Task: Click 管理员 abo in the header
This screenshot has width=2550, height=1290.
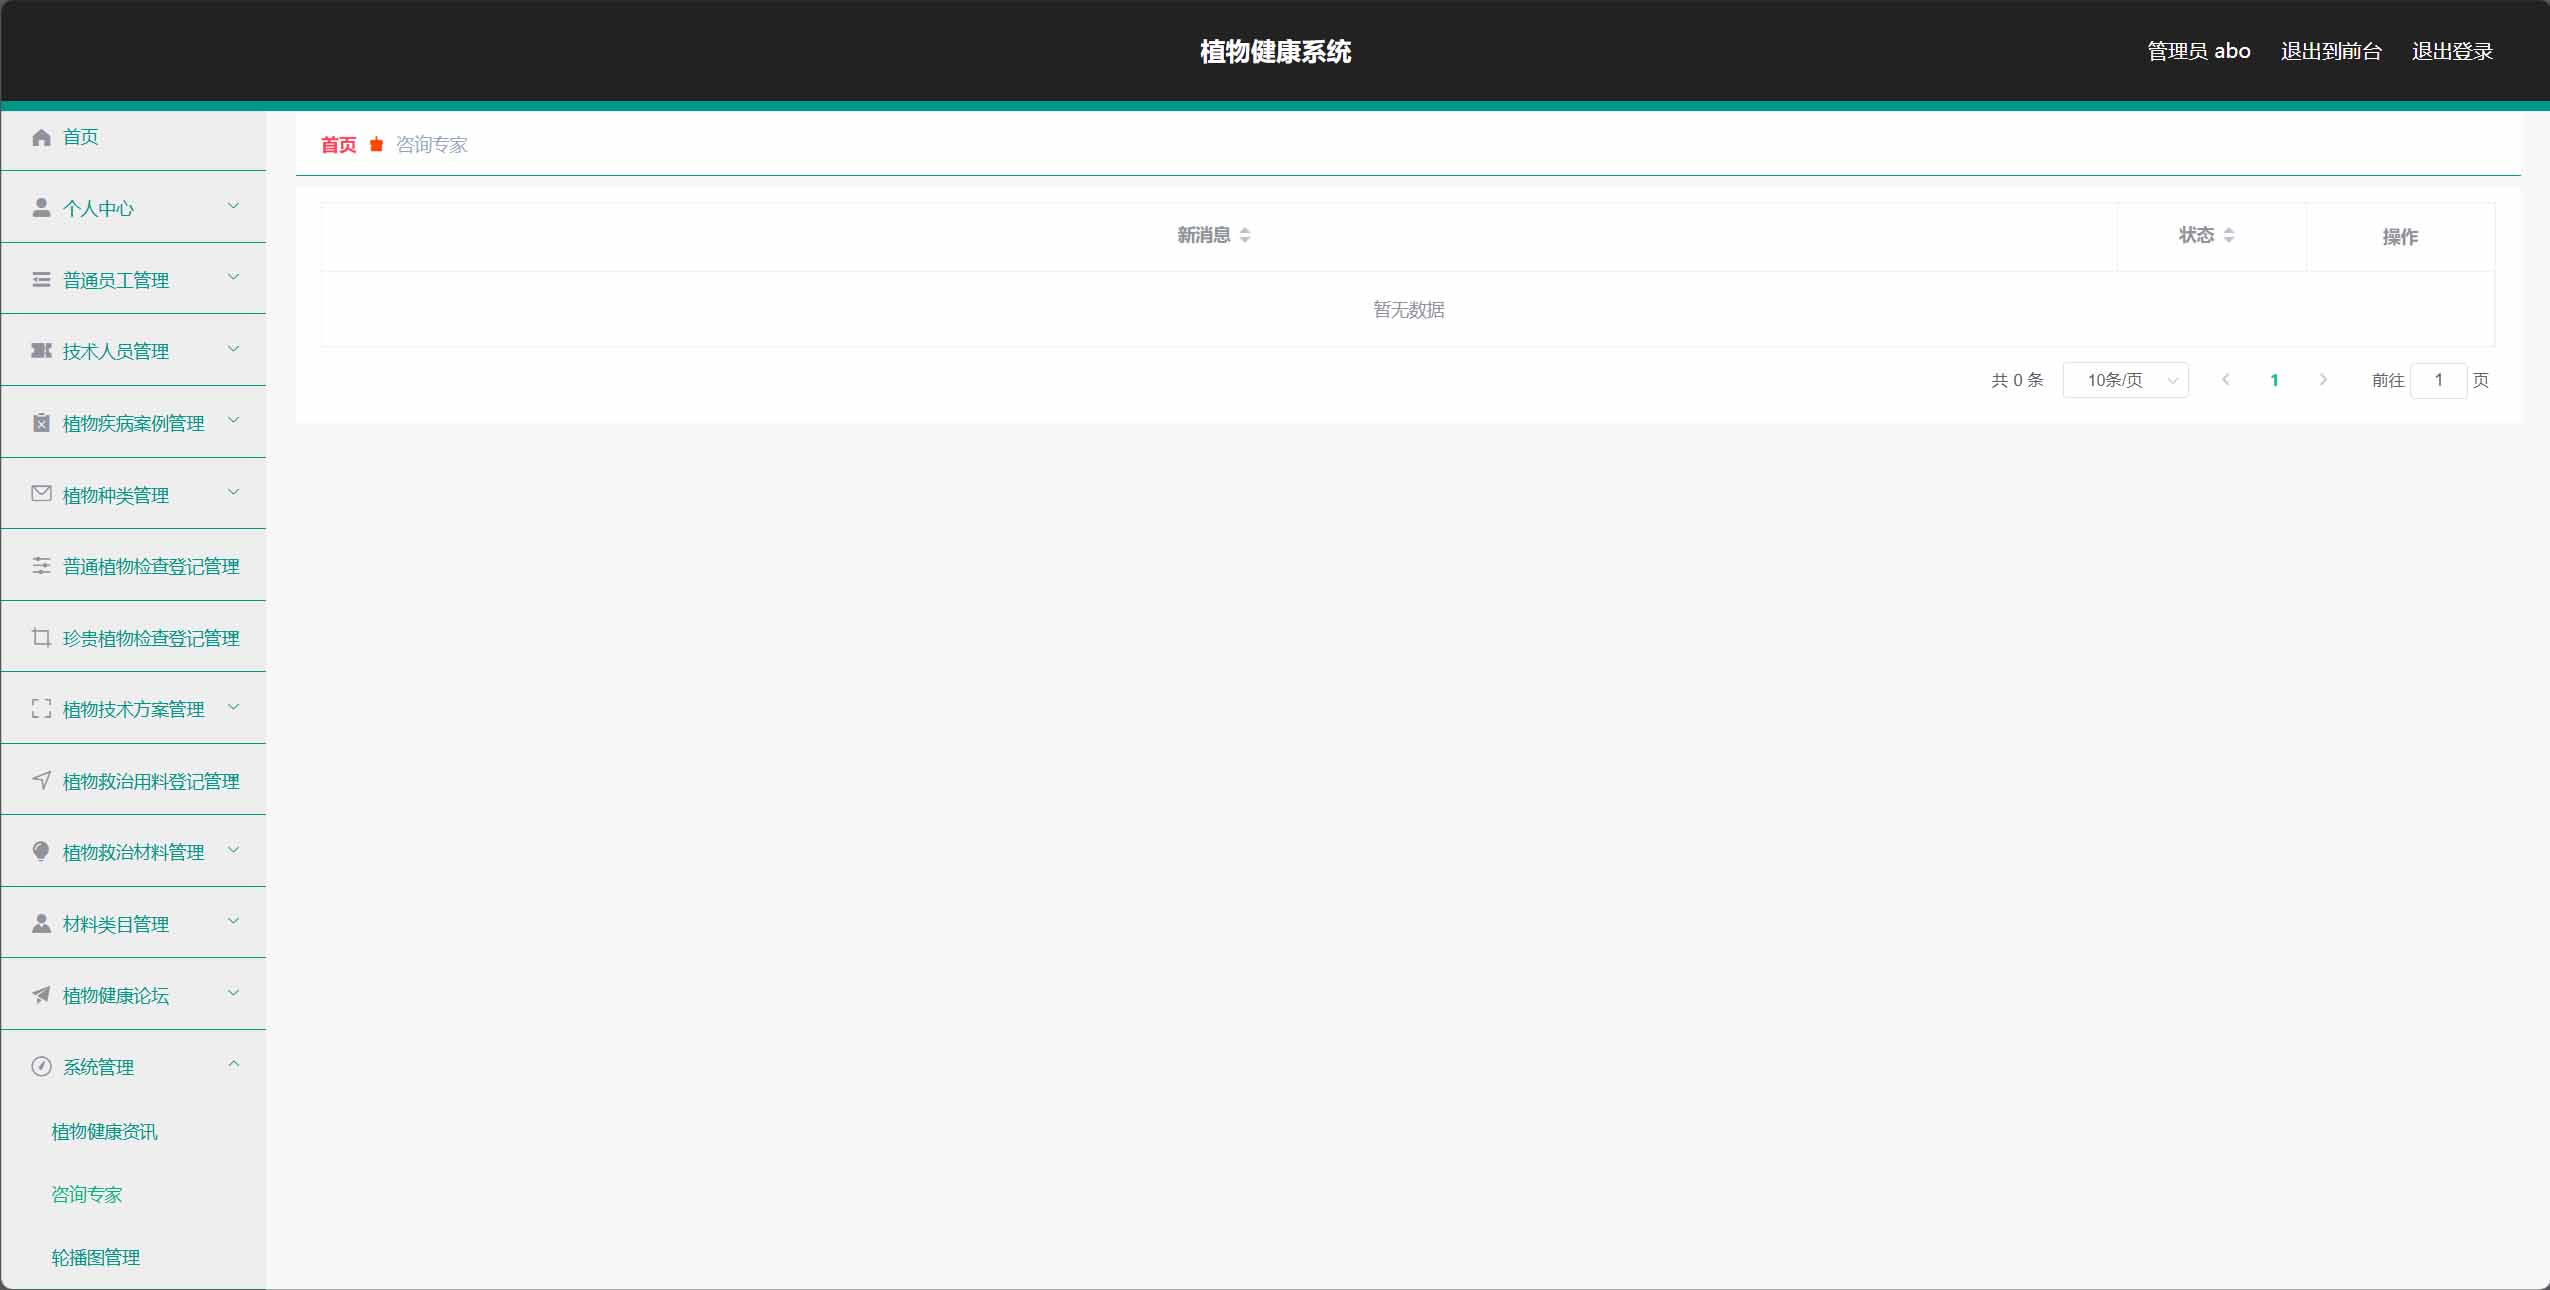Action: point(2199,51)
